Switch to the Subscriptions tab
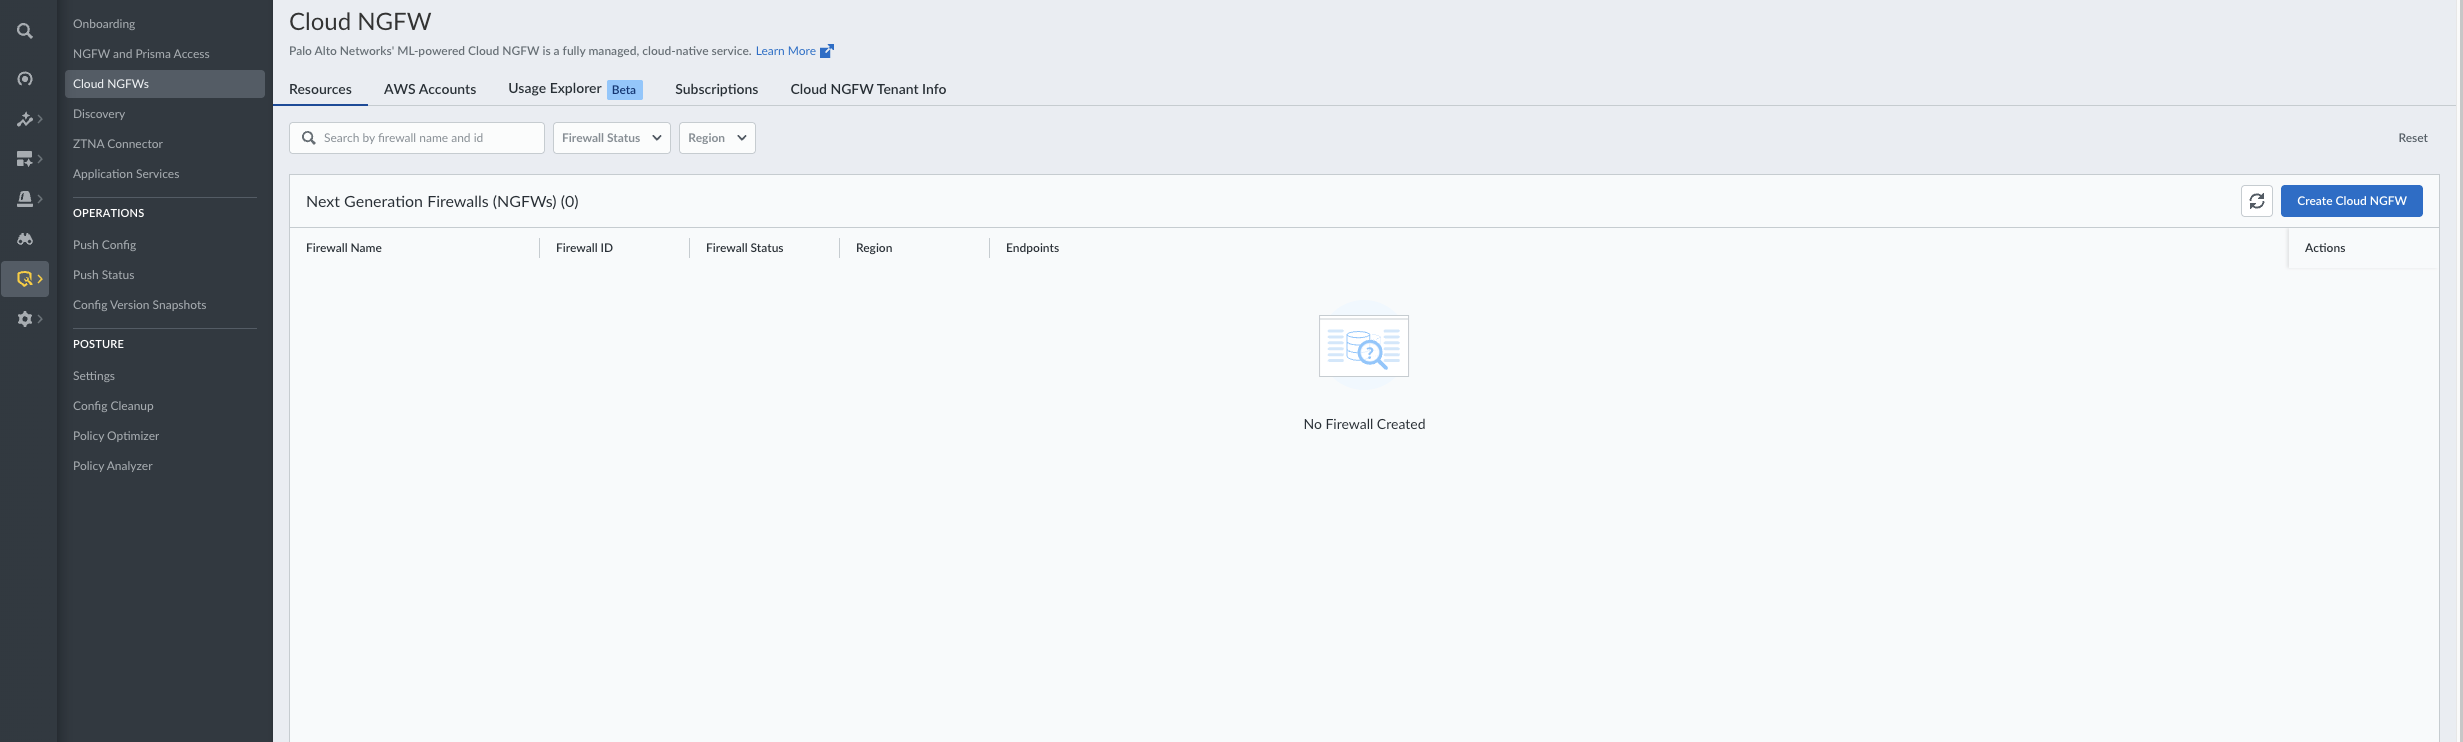Viewport: 2463px width, 742px height. pos(716,89)
